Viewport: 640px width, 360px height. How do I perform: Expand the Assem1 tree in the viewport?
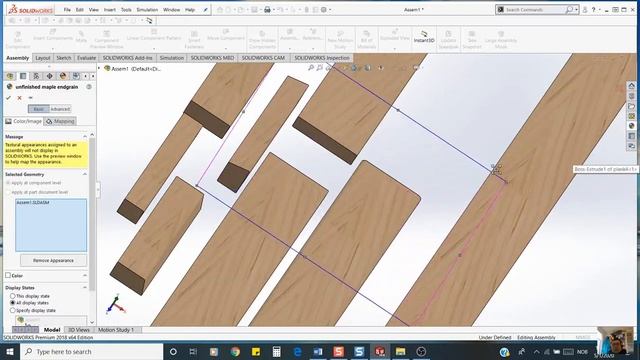click(x=99, y=69)
